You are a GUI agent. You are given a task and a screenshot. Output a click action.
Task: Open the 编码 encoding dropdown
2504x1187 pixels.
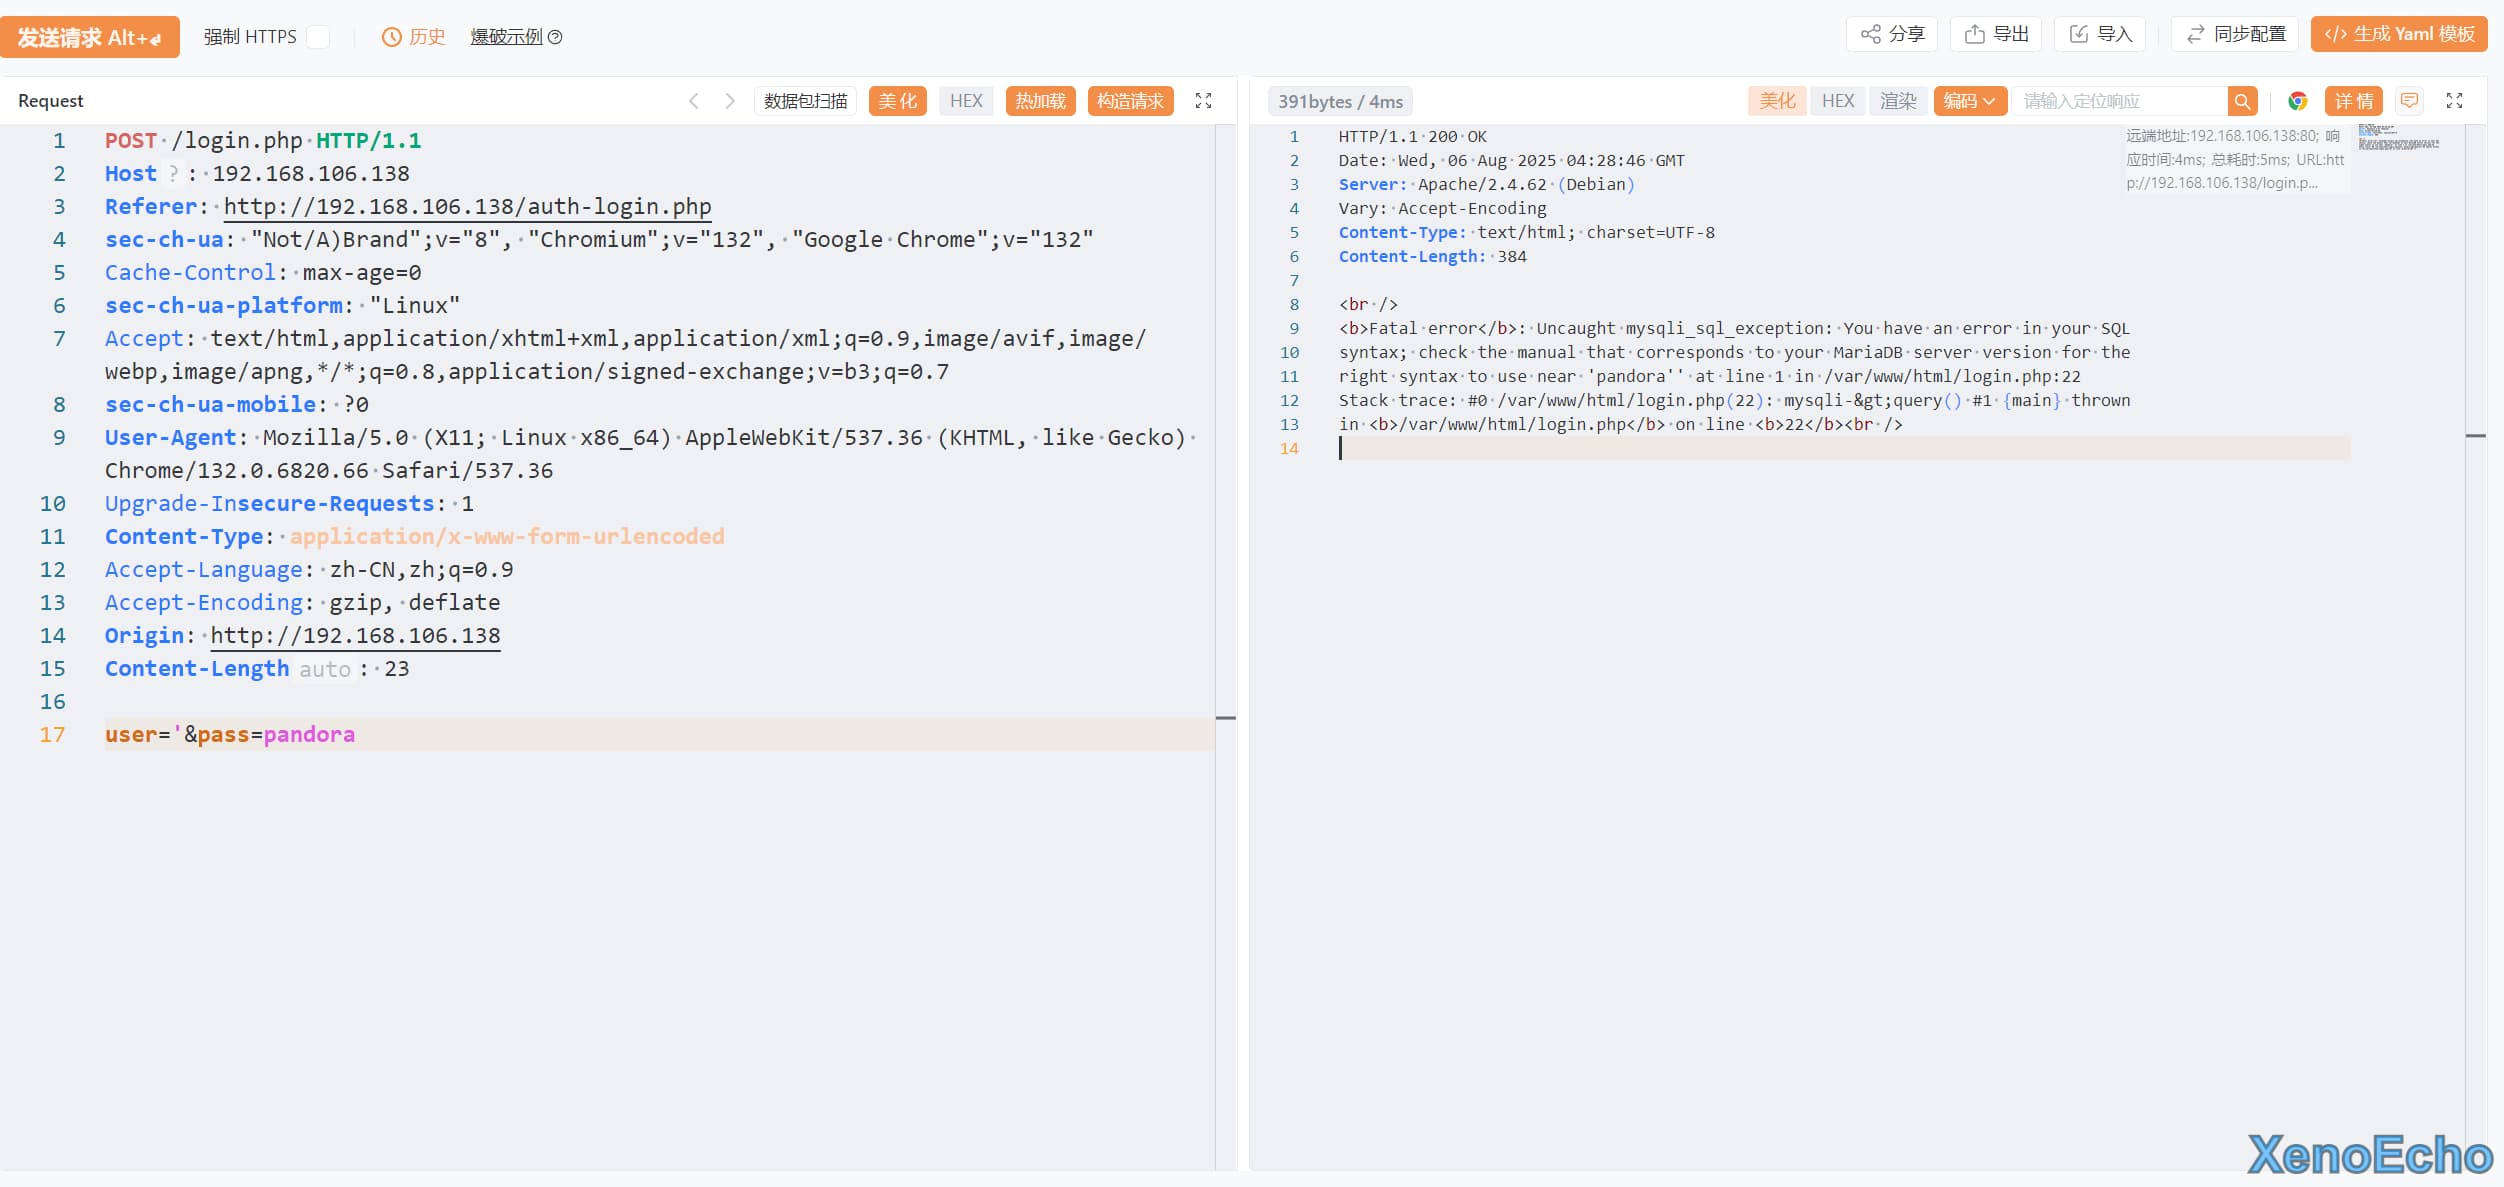(x=1969, y=101)
